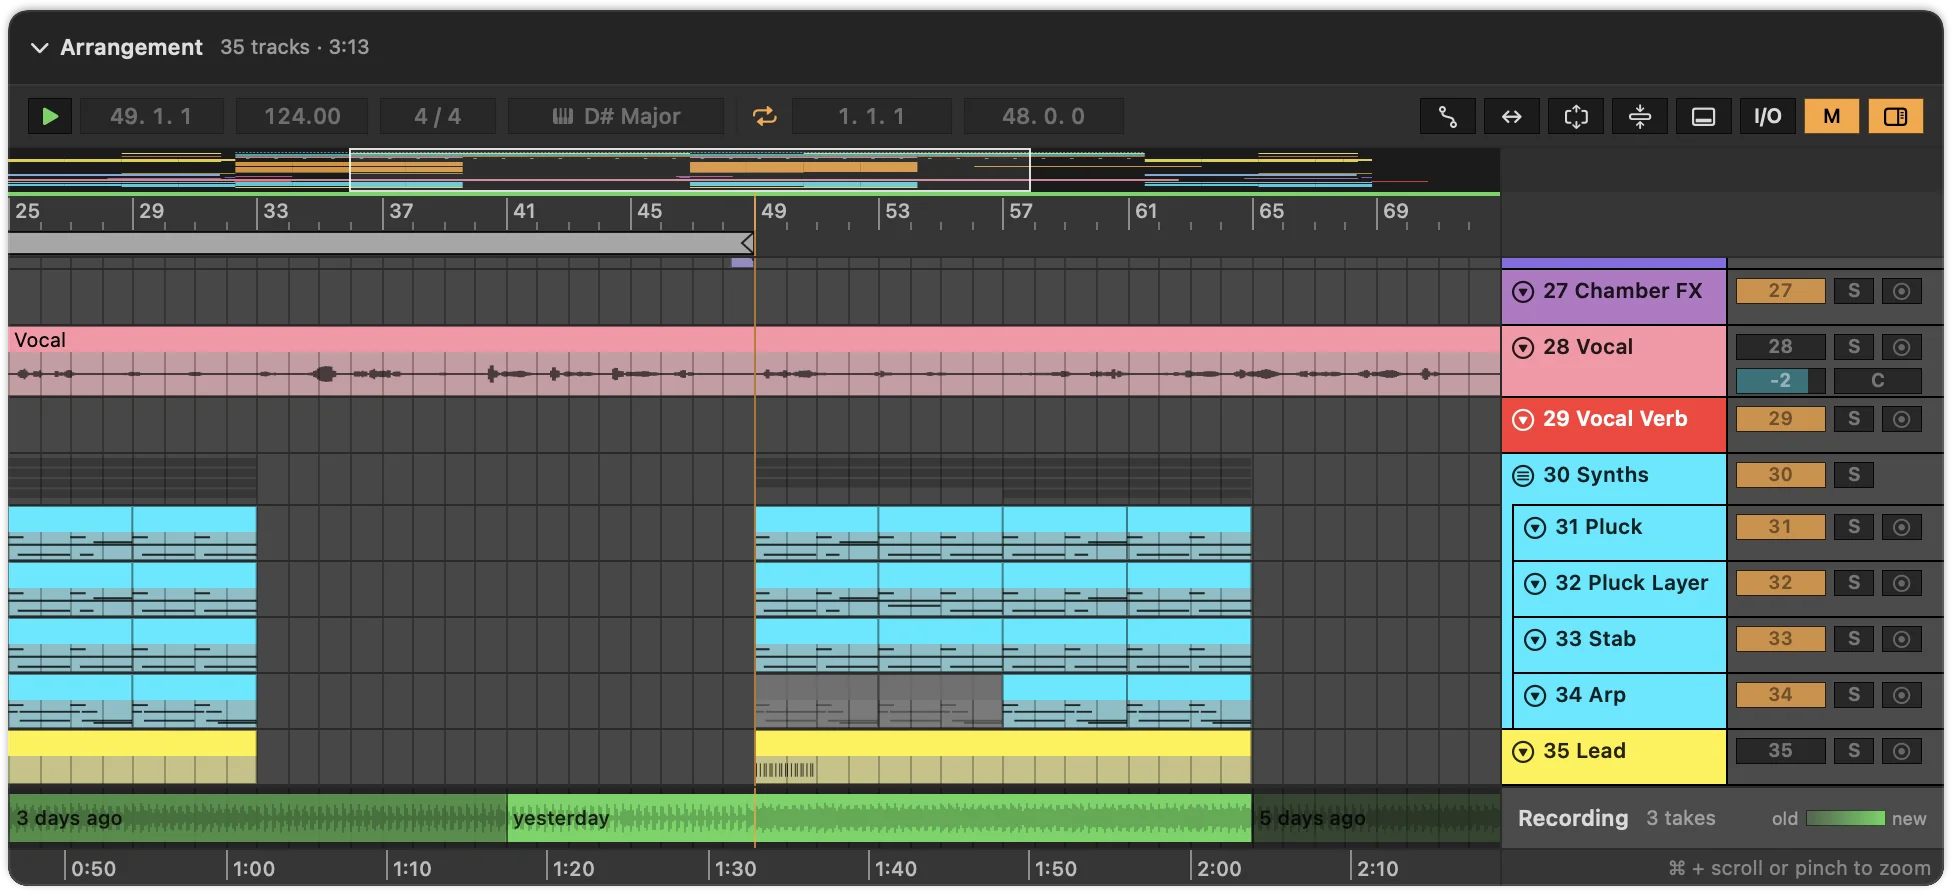Click the fit-height arrows icon in toolbar
Image resolution: width=1952 pixels, height=892 pixels.
[1575, 116]
